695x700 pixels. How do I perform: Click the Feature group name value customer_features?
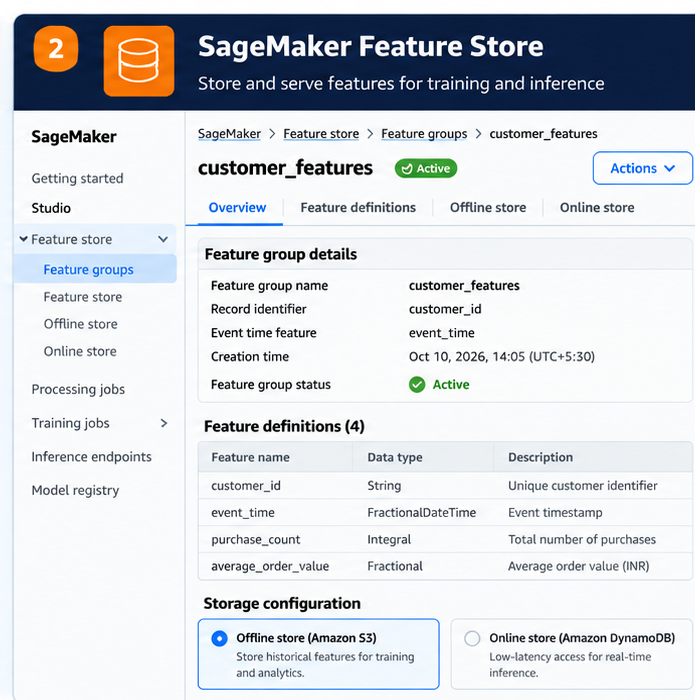click(464, 286)
